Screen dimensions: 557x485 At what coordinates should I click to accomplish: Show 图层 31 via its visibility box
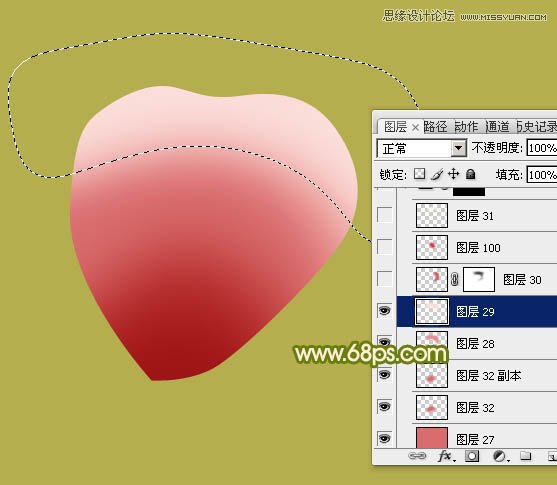(384, 215)
